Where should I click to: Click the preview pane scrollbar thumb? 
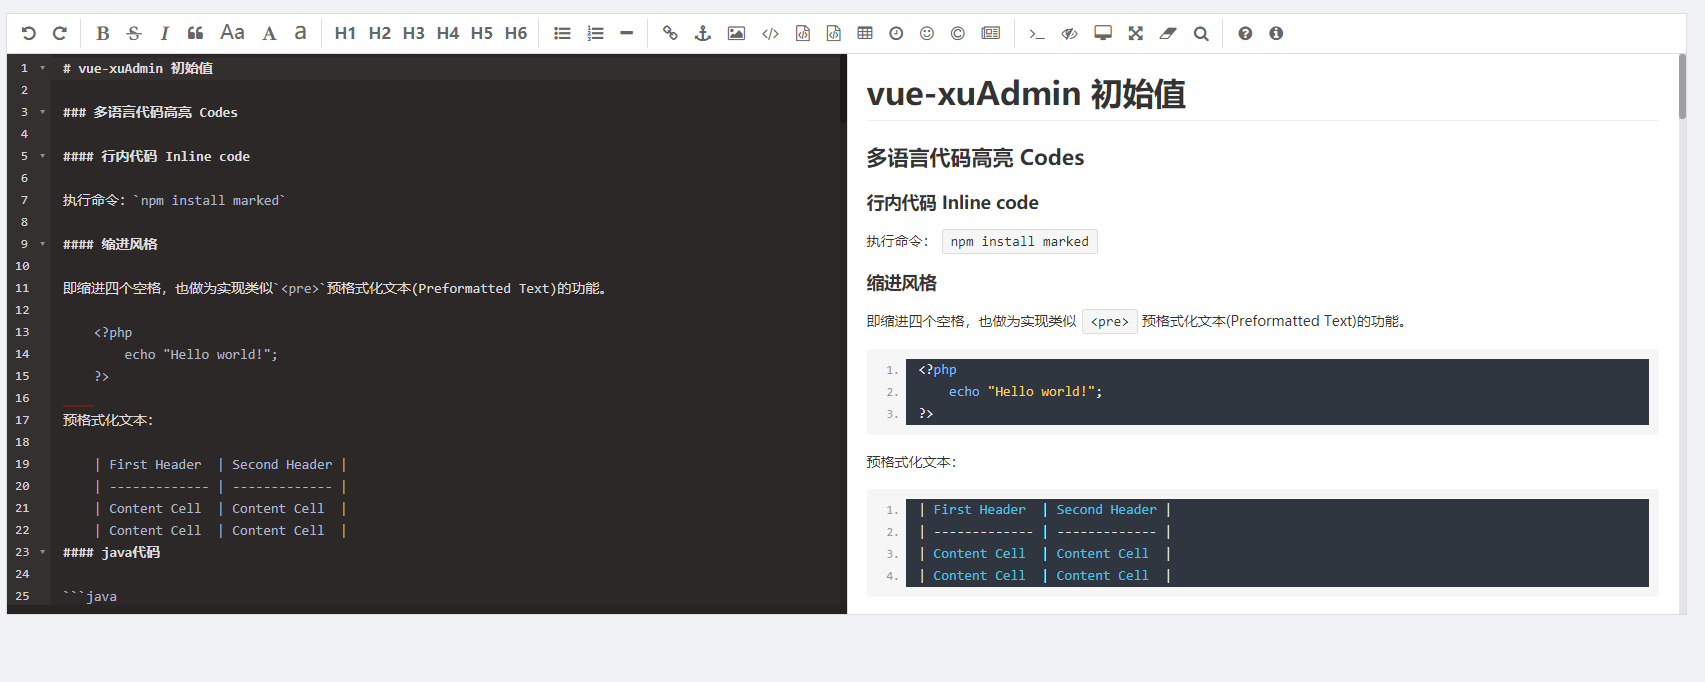1682,86
